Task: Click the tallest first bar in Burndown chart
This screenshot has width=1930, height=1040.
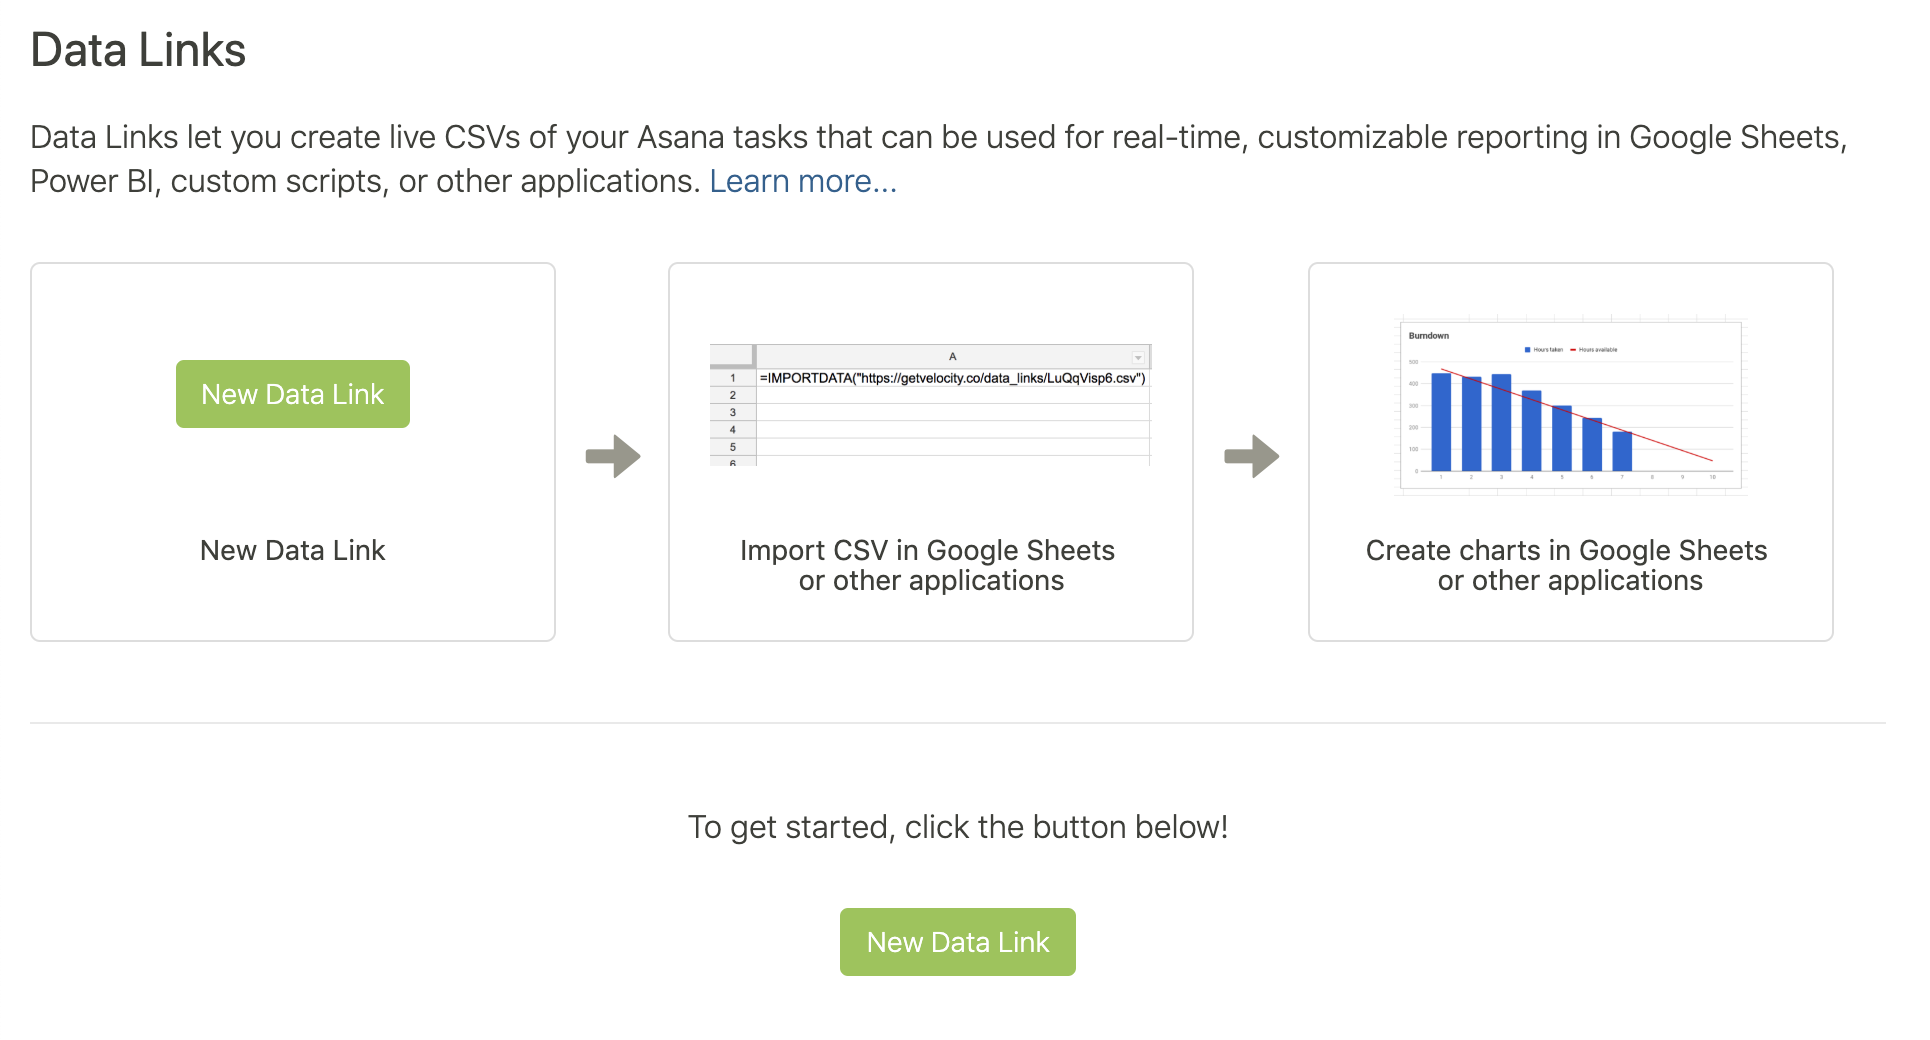Action: (1441, 421)
